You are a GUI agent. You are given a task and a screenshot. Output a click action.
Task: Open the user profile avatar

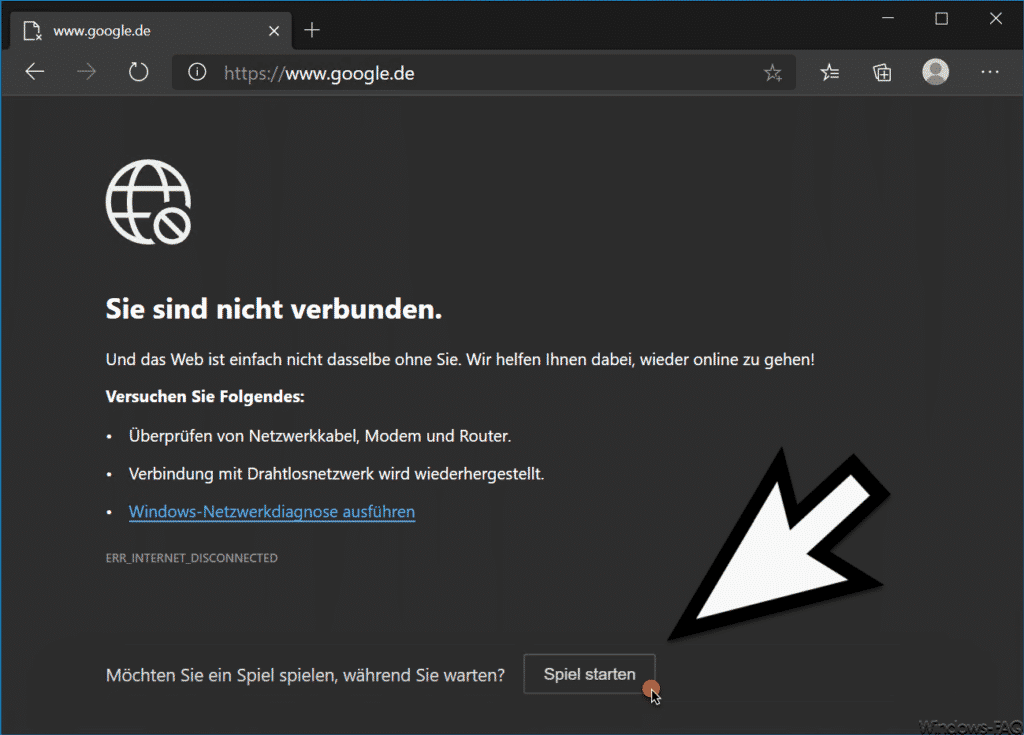(x=935, y=72)
